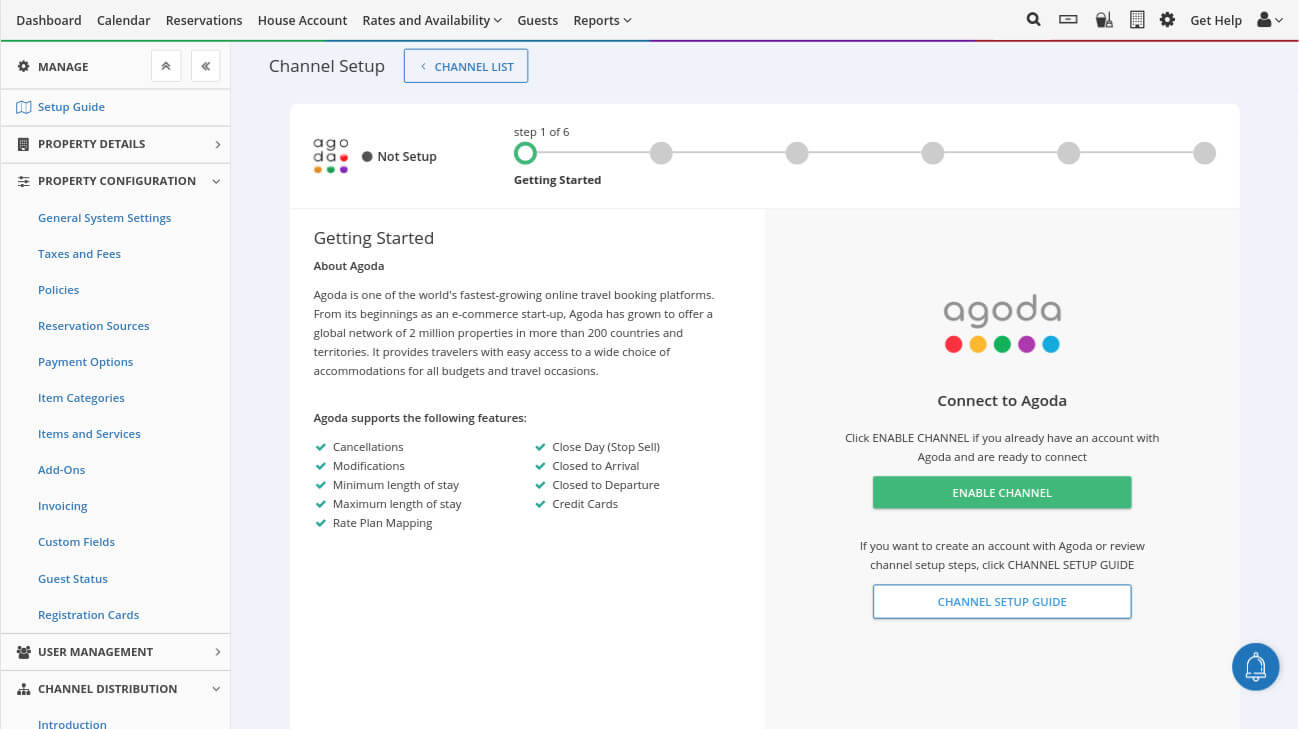
Task: Click the Getting Started heading
Action: 374,238
